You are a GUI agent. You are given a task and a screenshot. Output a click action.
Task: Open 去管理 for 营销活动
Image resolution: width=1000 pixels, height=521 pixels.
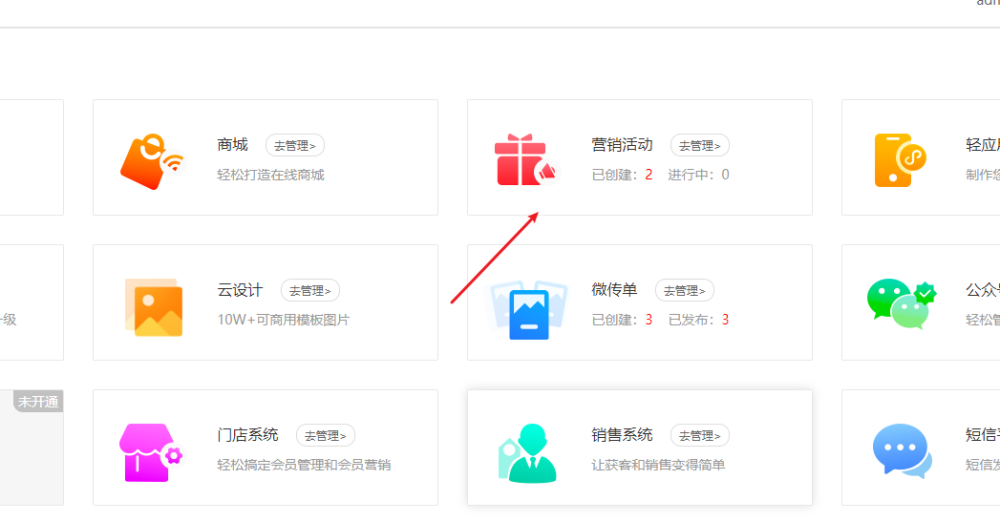point(700,145)
